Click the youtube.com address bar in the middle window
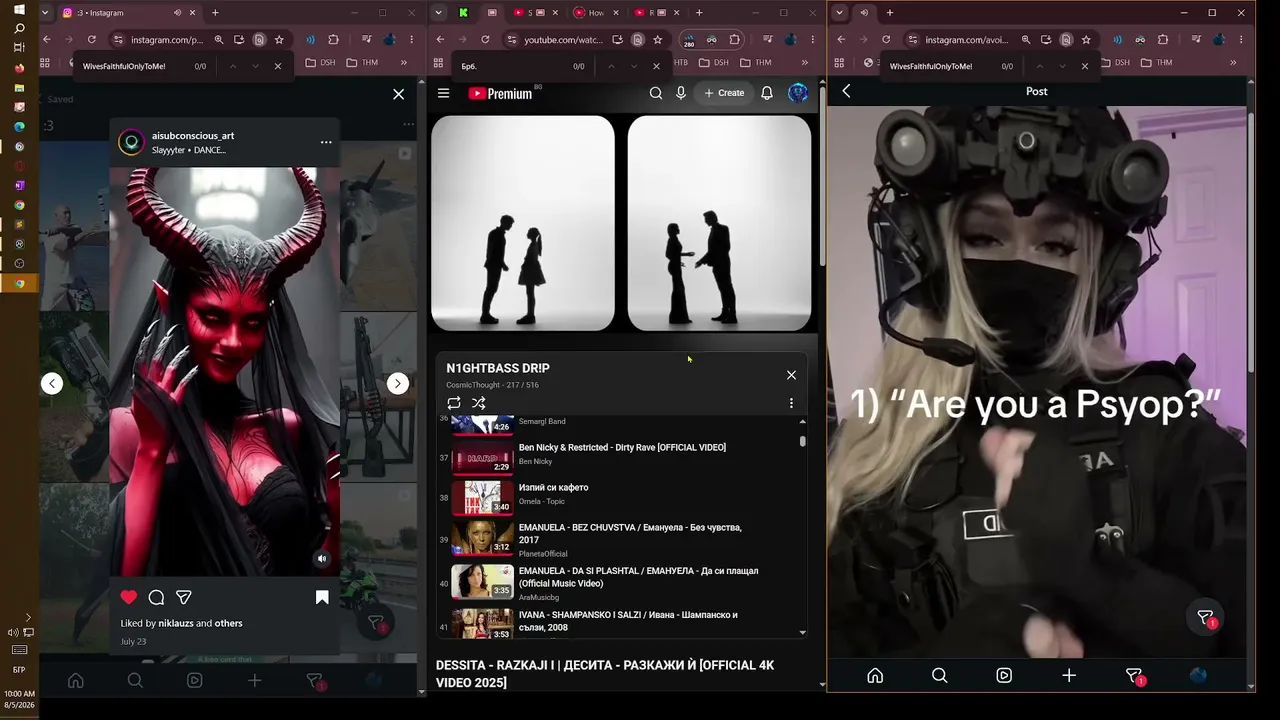 [x=566, y=40]
